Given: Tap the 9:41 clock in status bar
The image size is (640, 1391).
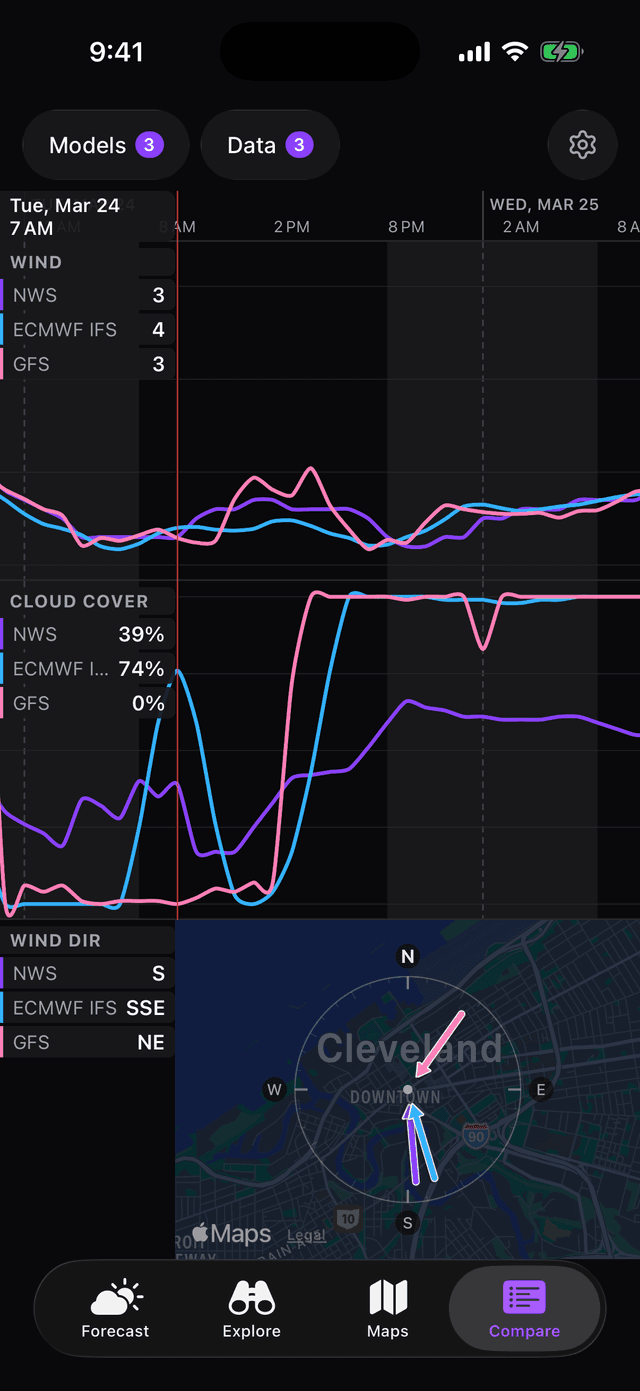Looking at the screenshot, I should tap(117, 52).
